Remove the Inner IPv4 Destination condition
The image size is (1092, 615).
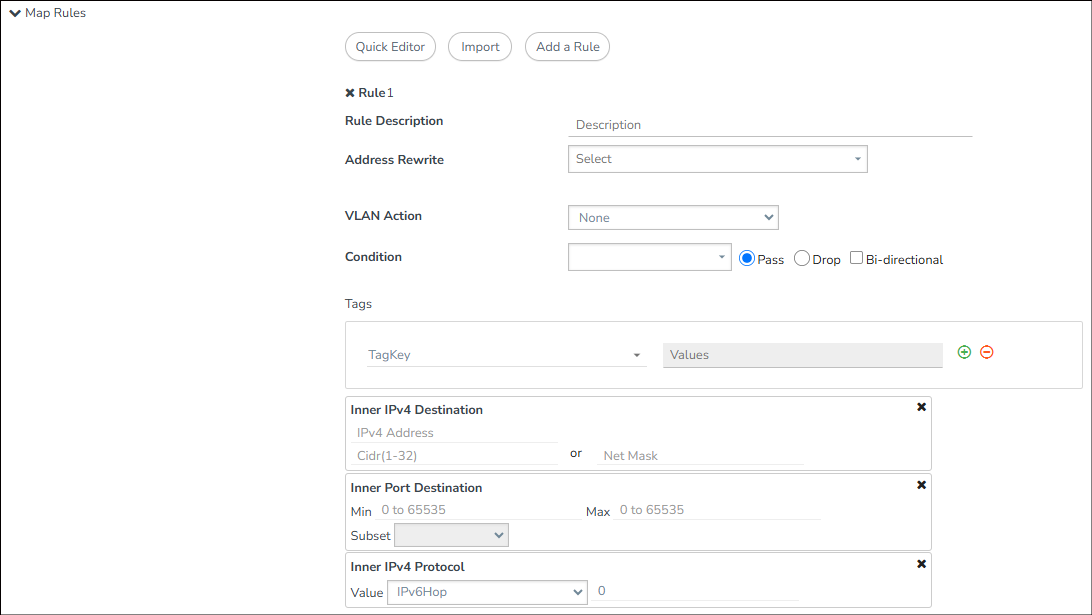click(x=921, y=407)
